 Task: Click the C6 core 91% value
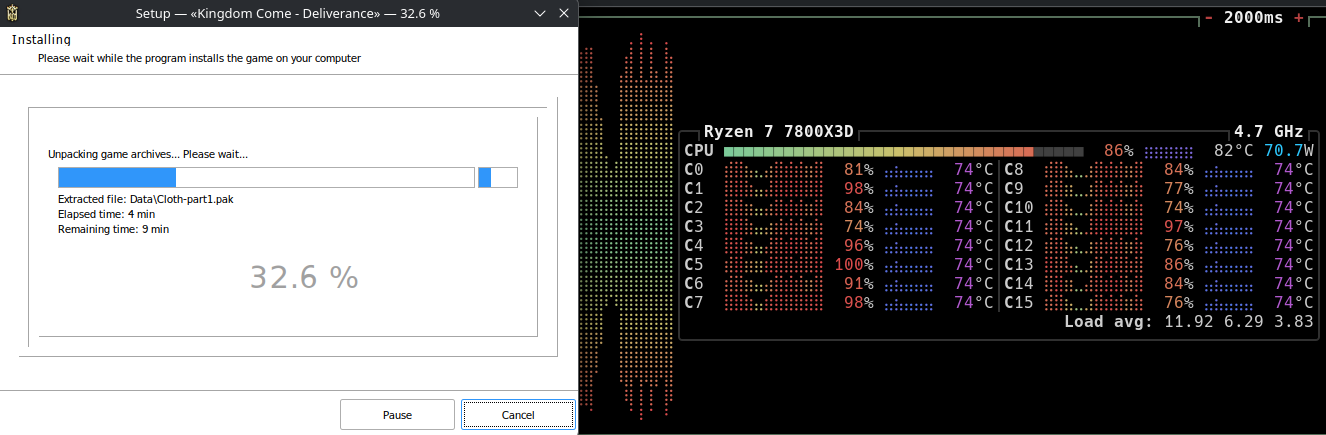coord(859,284)
